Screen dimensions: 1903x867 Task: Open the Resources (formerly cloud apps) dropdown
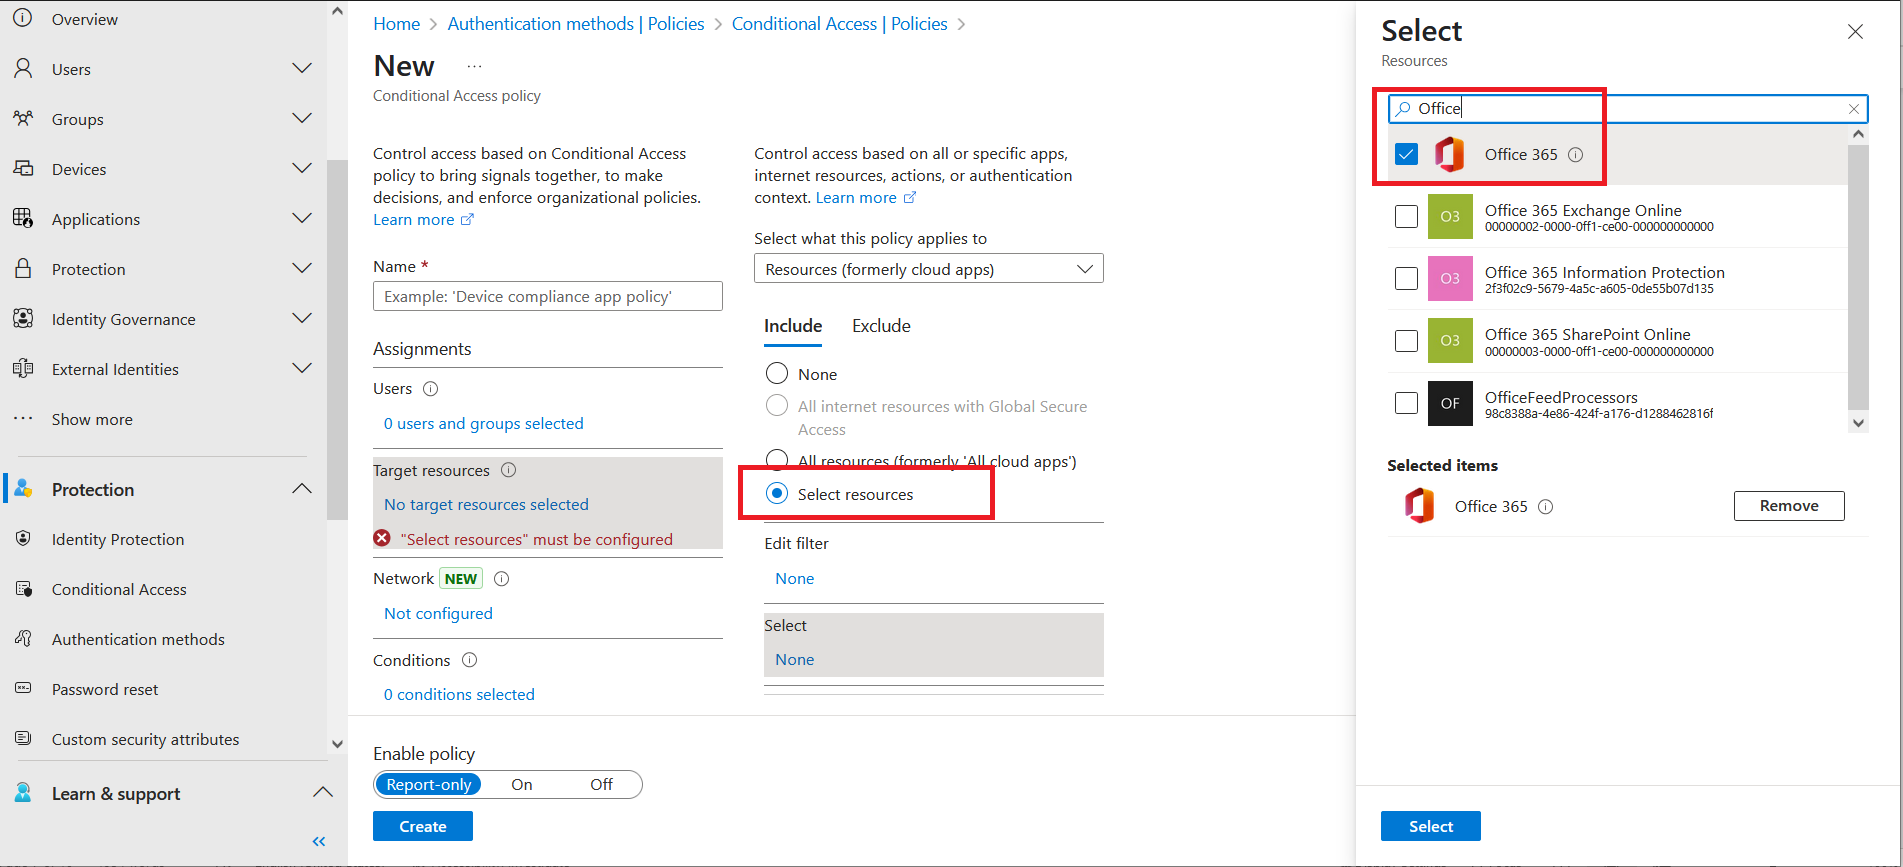click(928, 269)
